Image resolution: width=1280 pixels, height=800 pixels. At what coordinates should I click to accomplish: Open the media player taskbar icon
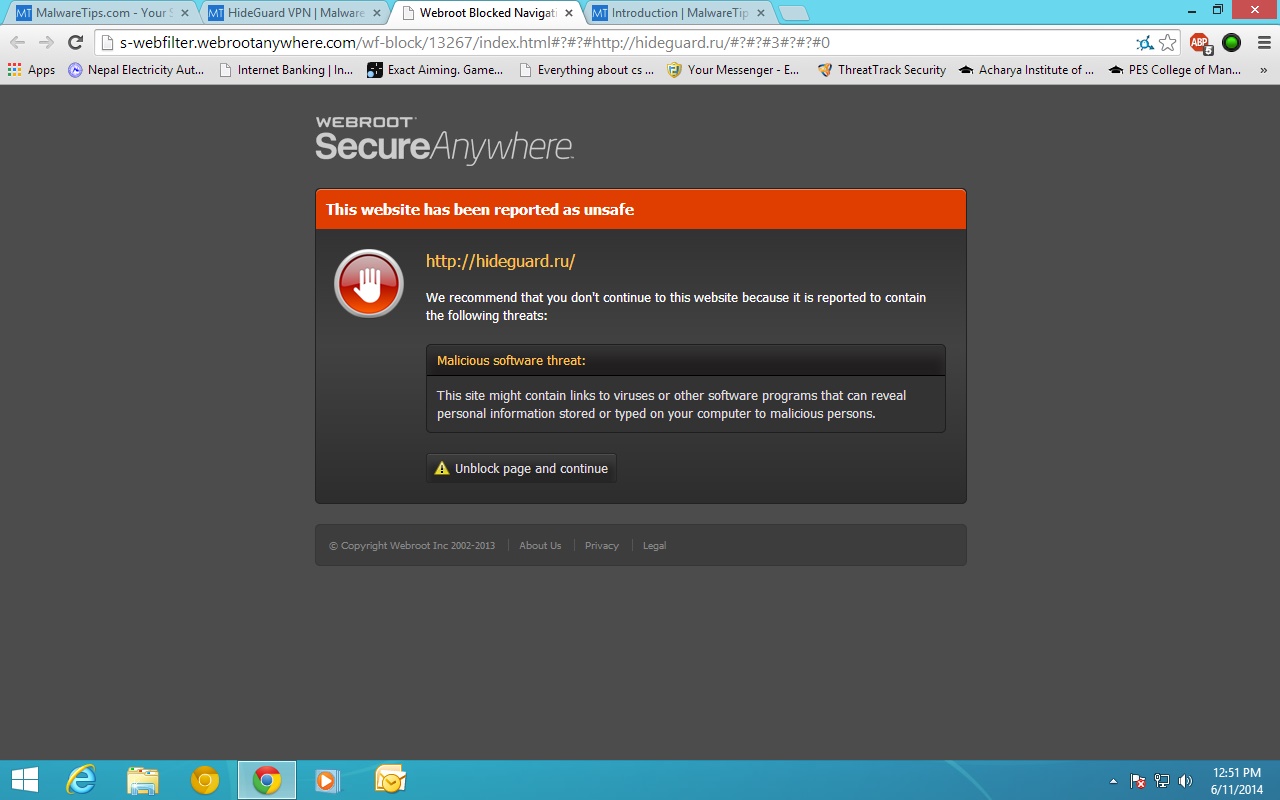(x=327, y=780)
